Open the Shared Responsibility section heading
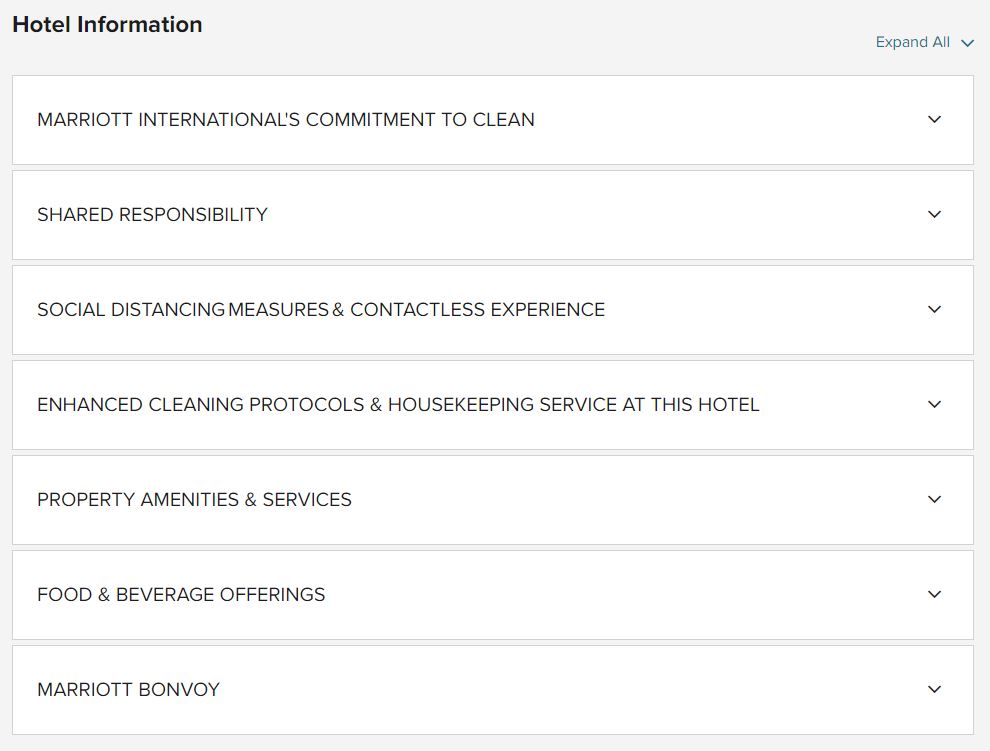 coord(152,215)
